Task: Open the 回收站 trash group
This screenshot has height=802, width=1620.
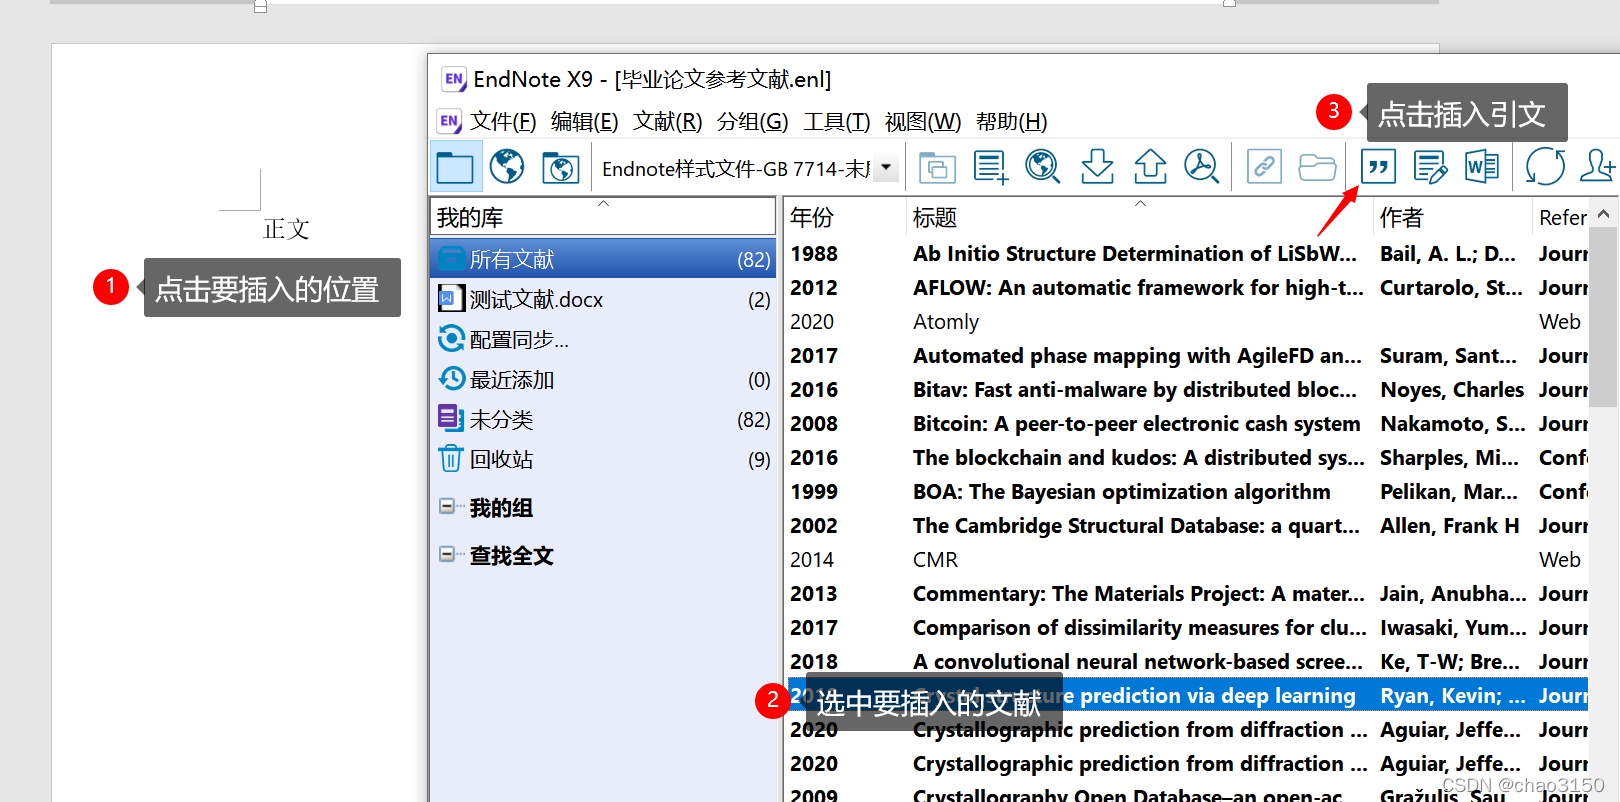Action: tap(603, 459)
